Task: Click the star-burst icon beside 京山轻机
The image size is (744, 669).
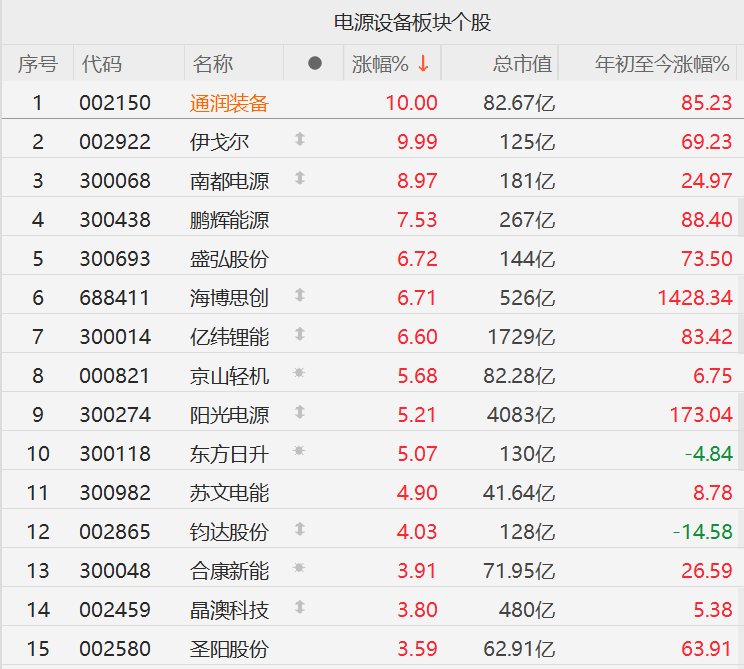Action: 298,374
